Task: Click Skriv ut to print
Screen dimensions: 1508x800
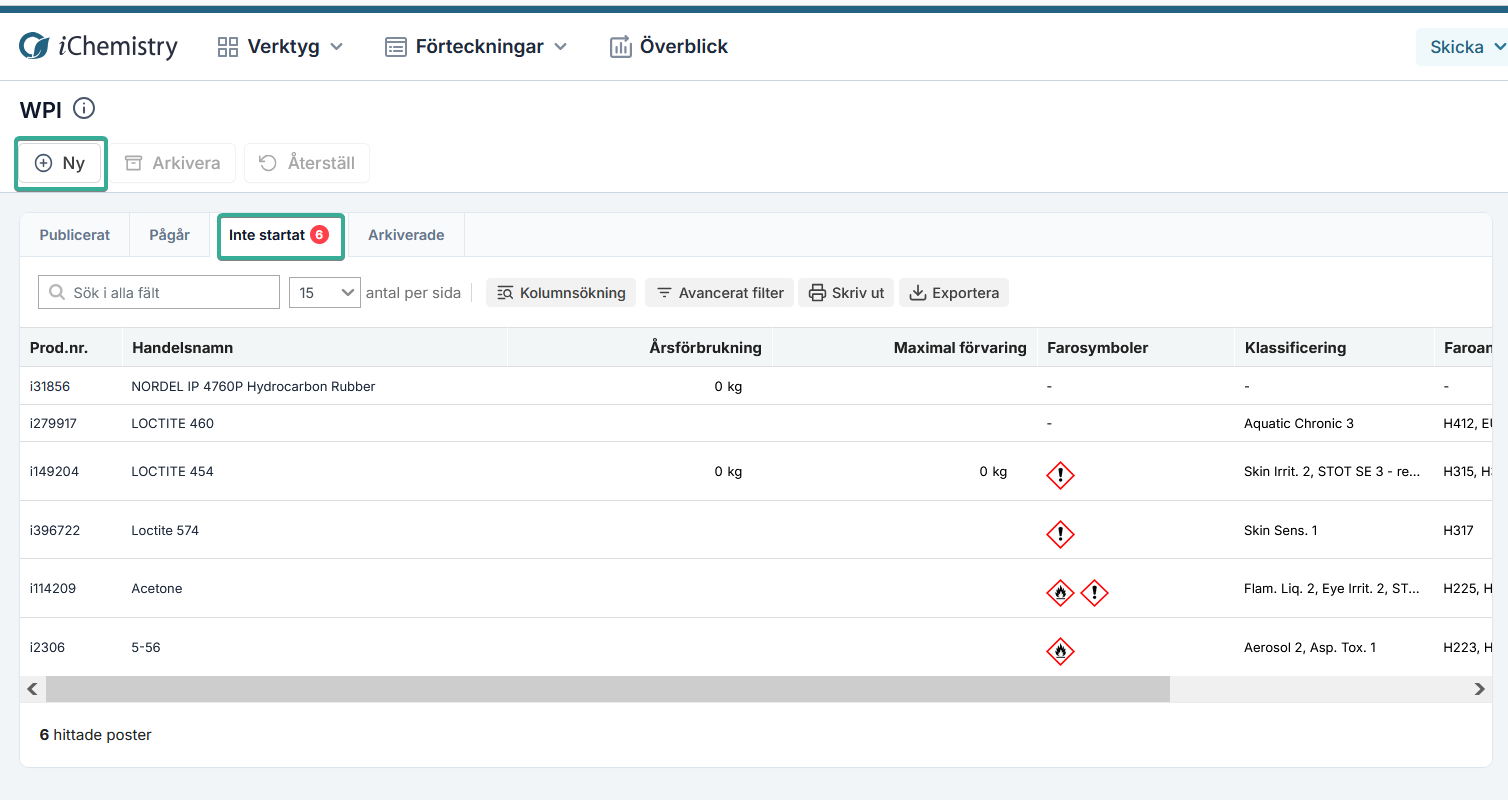Action: tap(846, 293)
